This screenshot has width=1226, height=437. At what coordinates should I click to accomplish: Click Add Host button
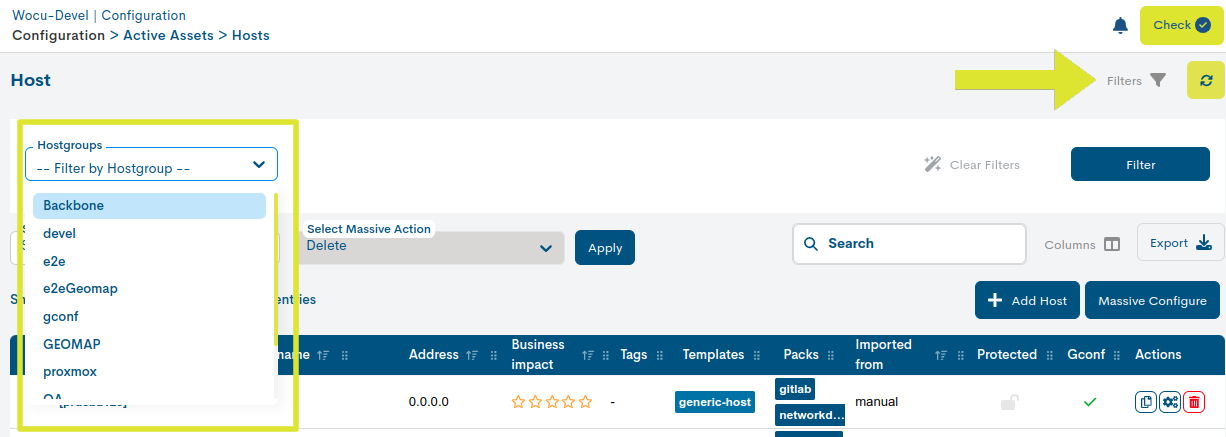(1028, 300)
